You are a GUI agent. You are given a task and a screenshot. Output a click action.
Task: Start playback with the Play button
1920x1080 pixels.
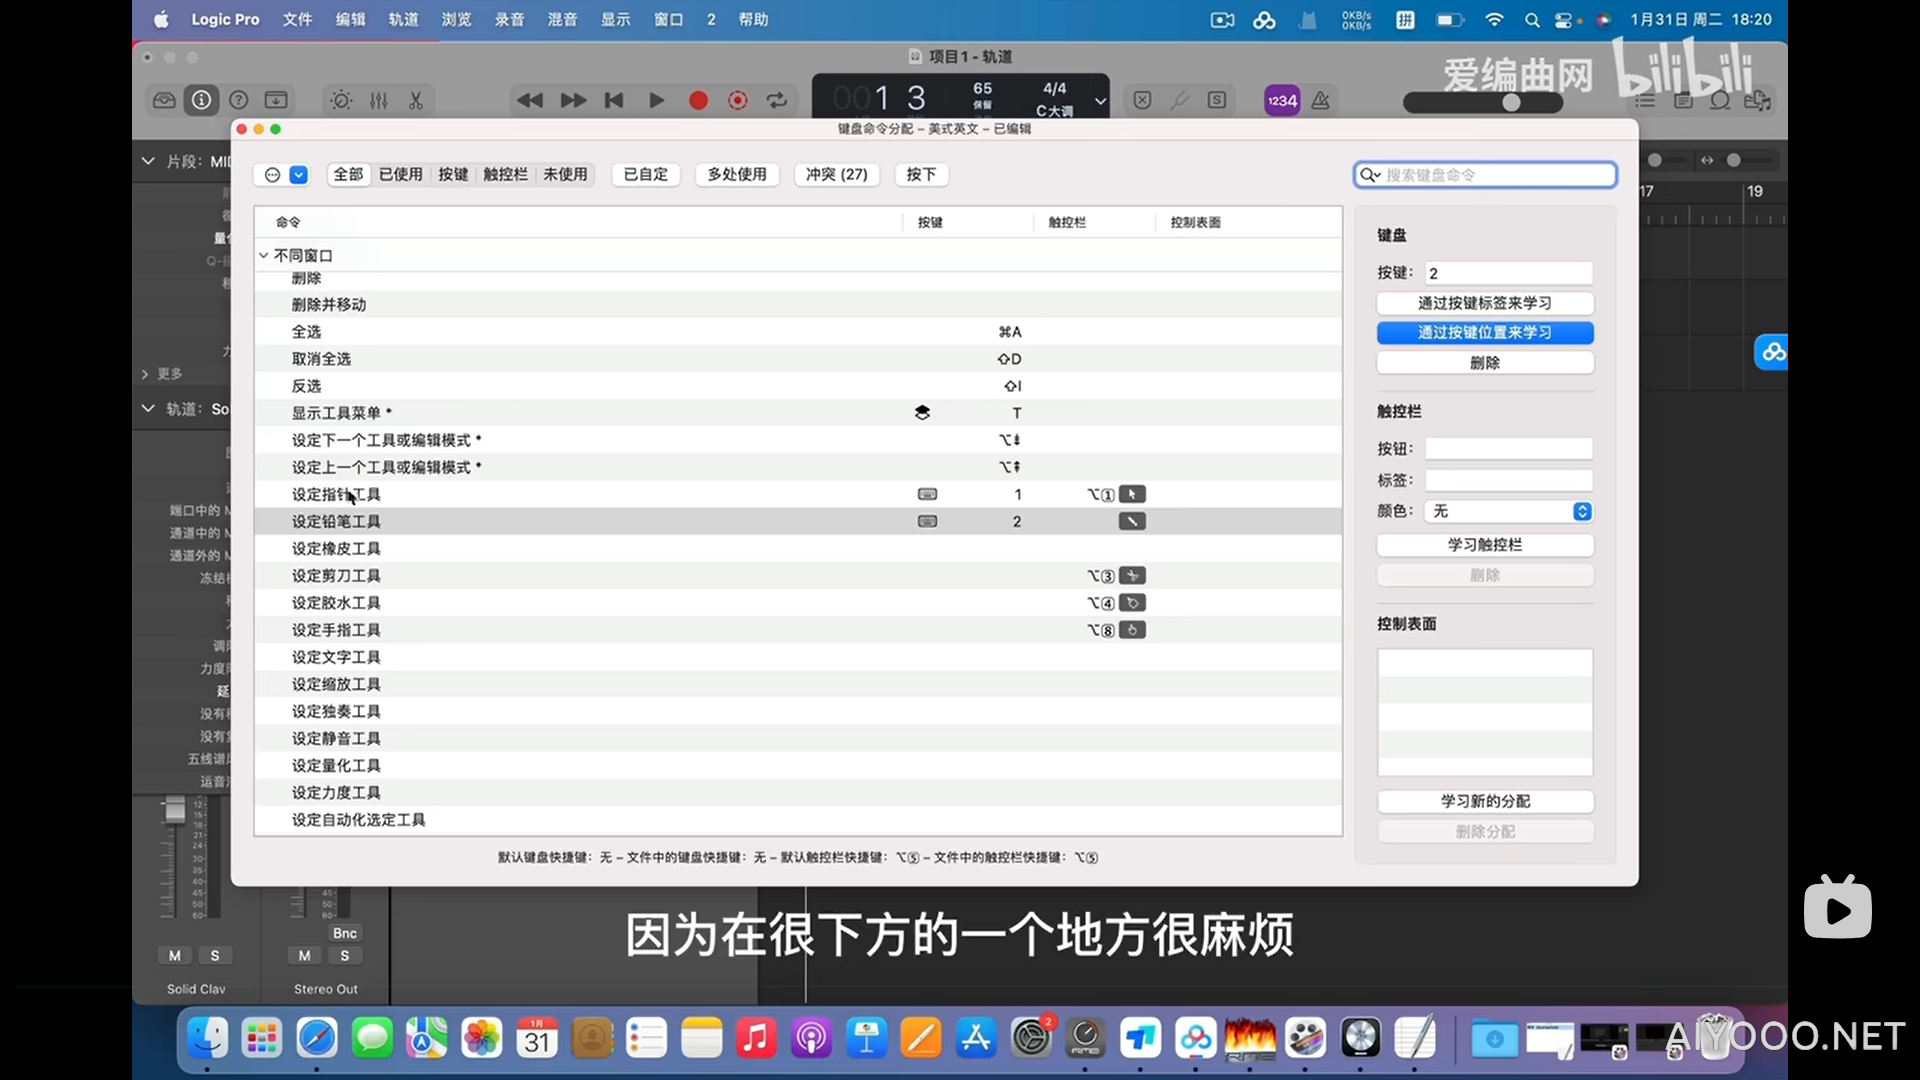656,100
